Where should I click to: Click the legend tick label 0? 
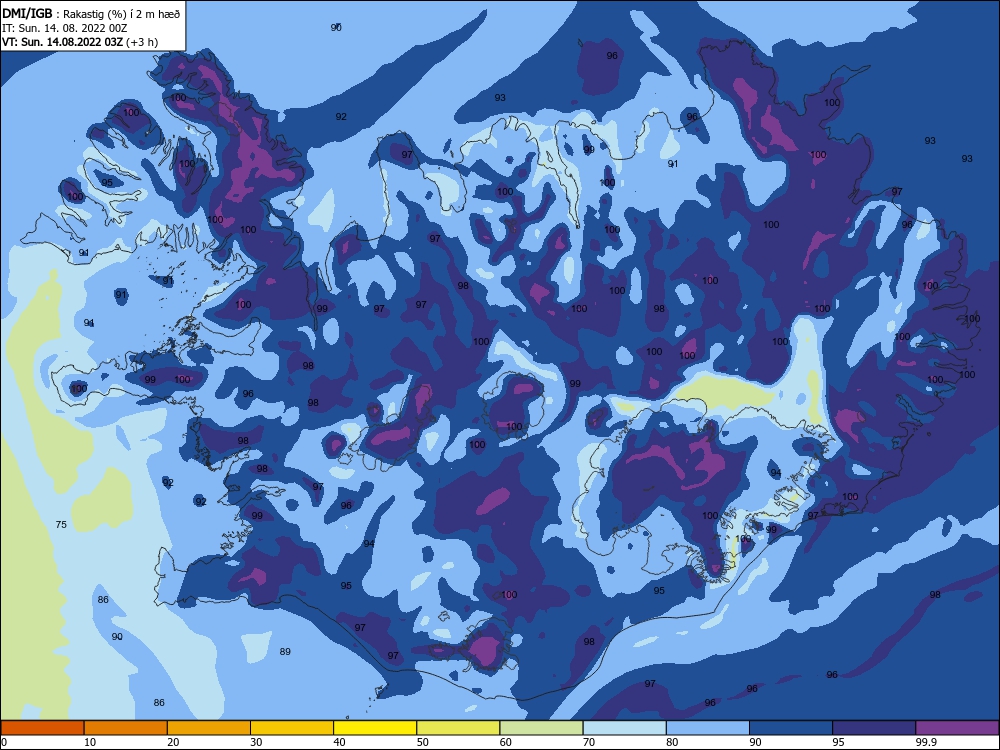4,742
